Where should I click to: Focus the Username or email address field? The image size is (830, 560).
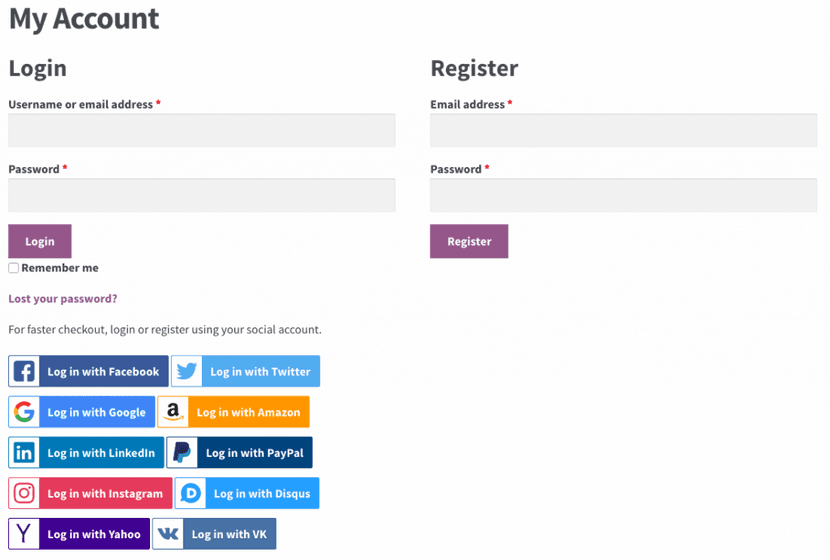pyautogui.click(x=202, y=130)
